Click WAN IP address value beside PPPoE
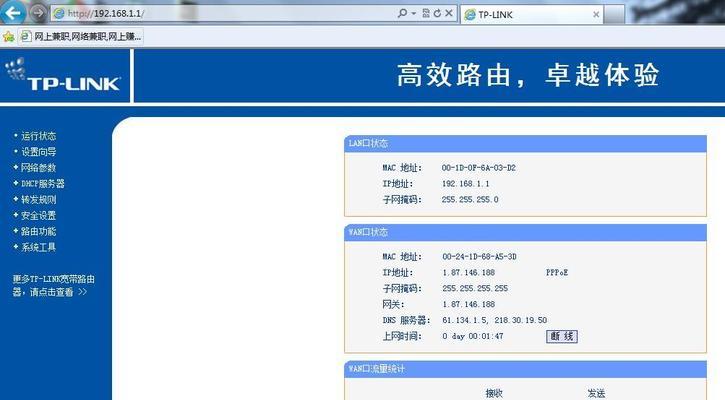The height and width of the screenshot is (400, 725). [x=468, y=273]
